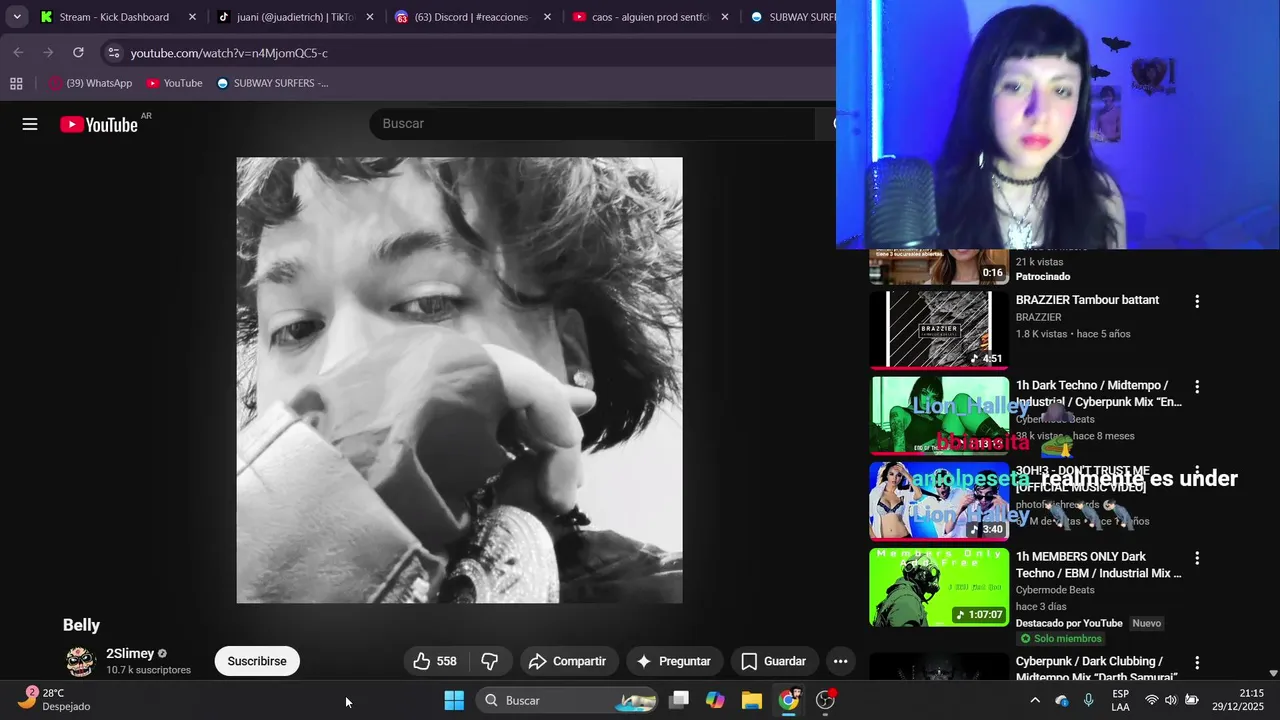1280x720 pixels.
Task: Reload the current page
Action: coord(78,52)
